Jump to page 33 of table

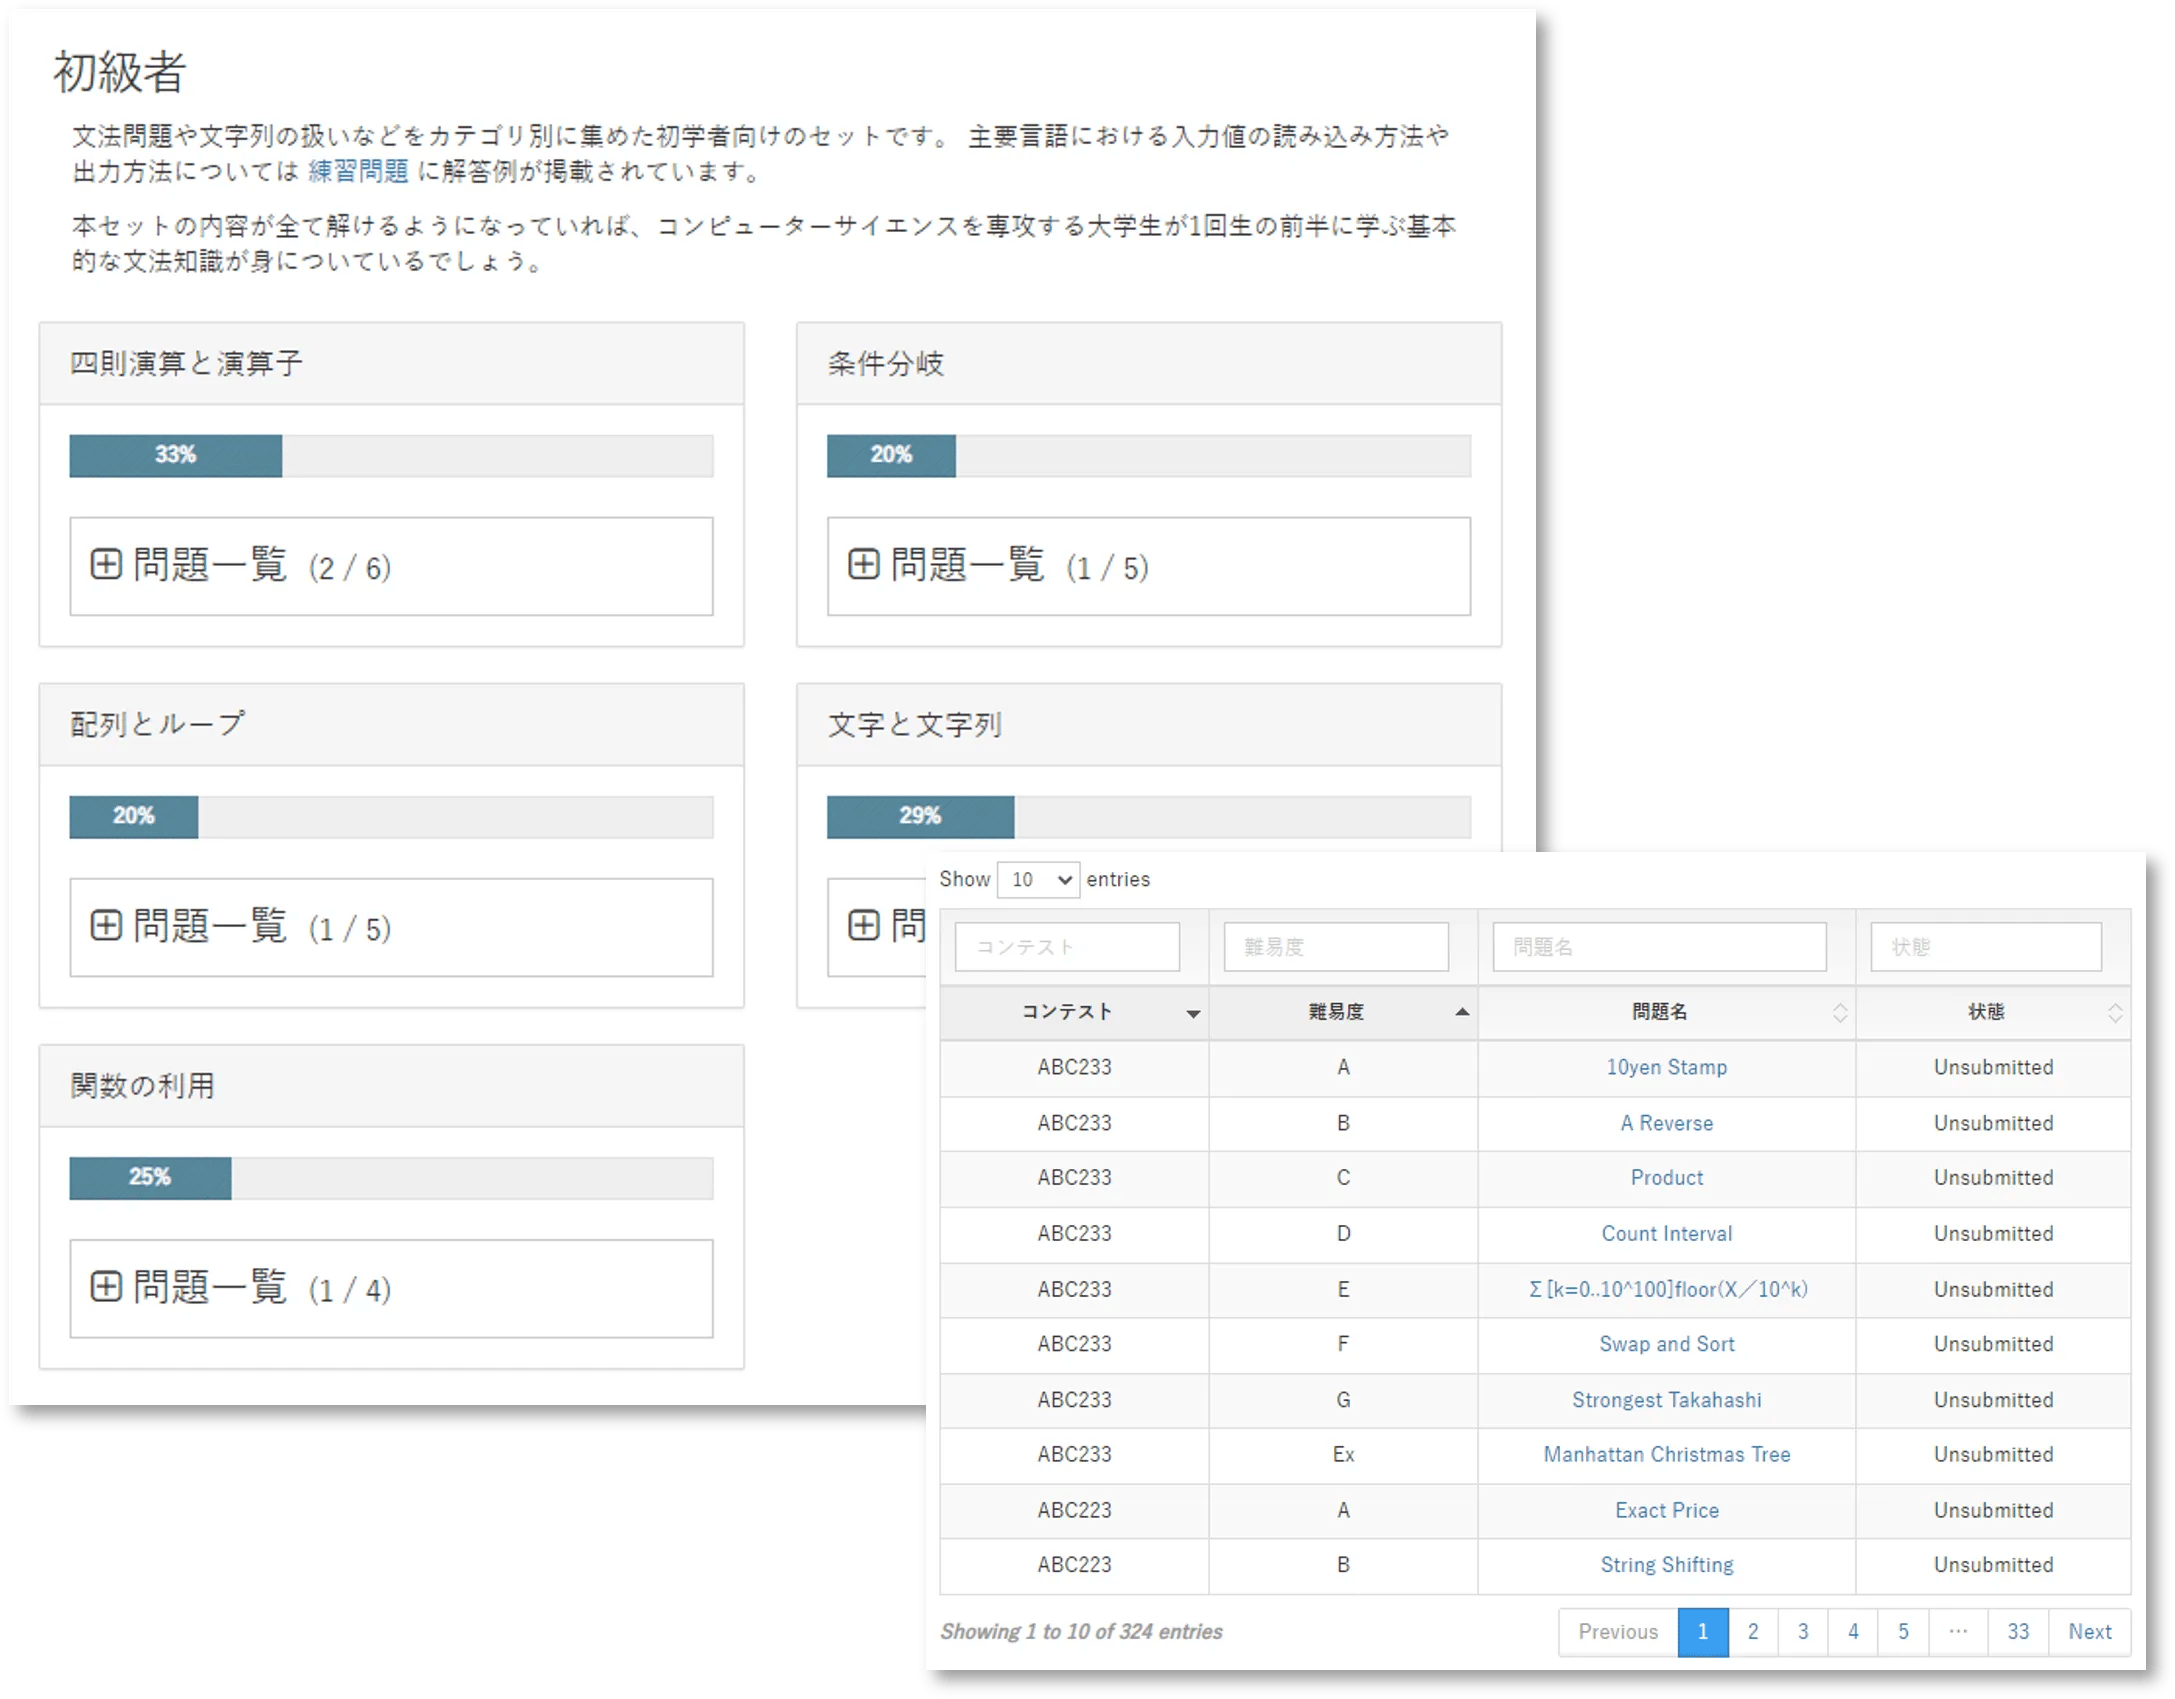point(2018,1632)
